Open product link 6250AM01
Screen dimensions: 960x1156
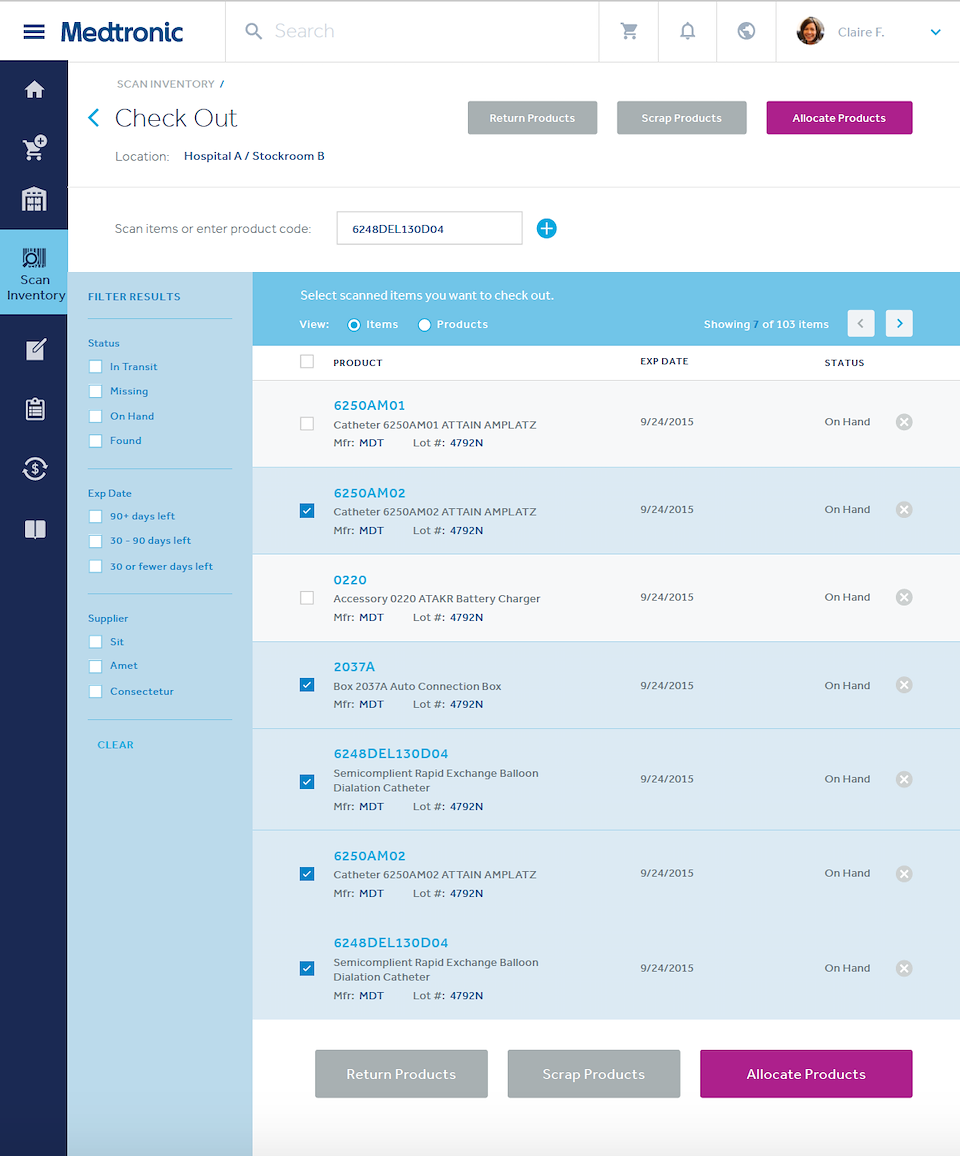(x=369, y=405)
